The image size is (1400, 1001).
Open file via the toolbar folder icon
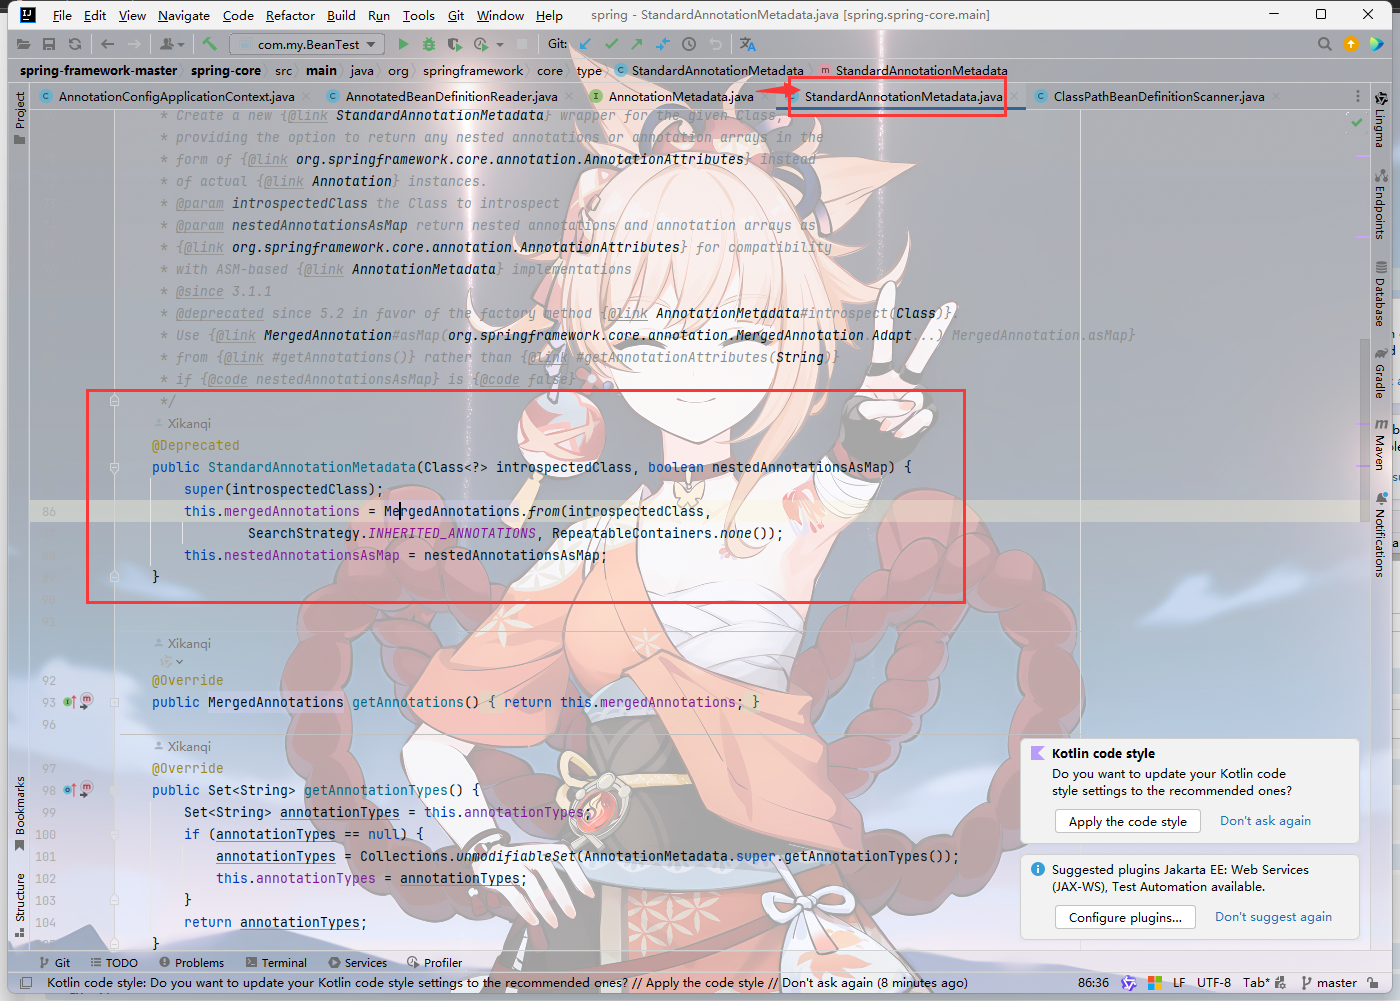click(x=23, y=44)
